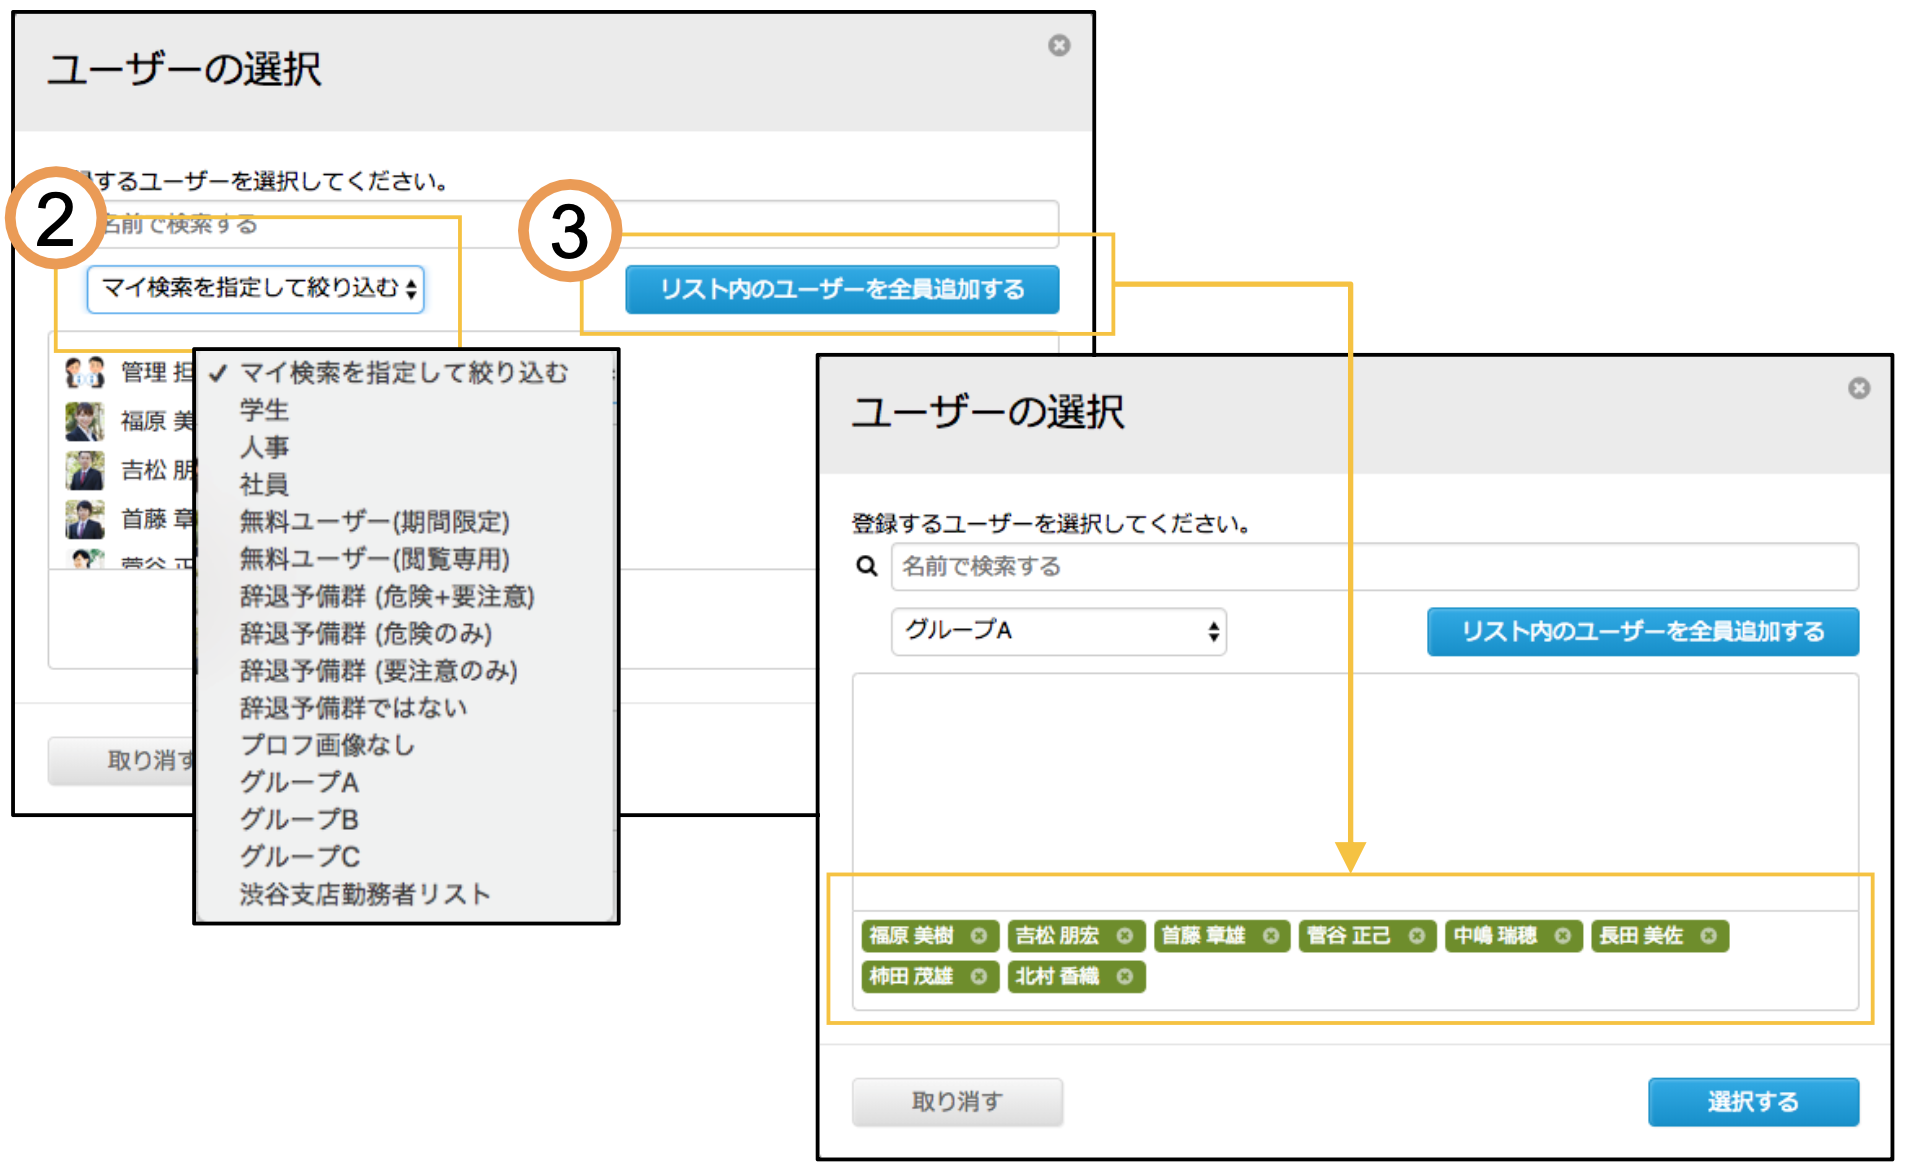Viewport: 1908px width, 1174px height.
Task: Remove 菅谷 正己 tag with its x icon
Action: pyautogui.click(x=1417, y=936)
